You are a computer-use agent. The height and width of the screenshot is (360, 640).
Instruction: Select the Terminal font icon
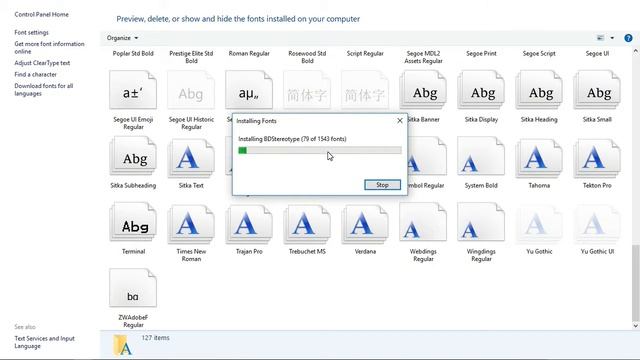tap(133, 222)
